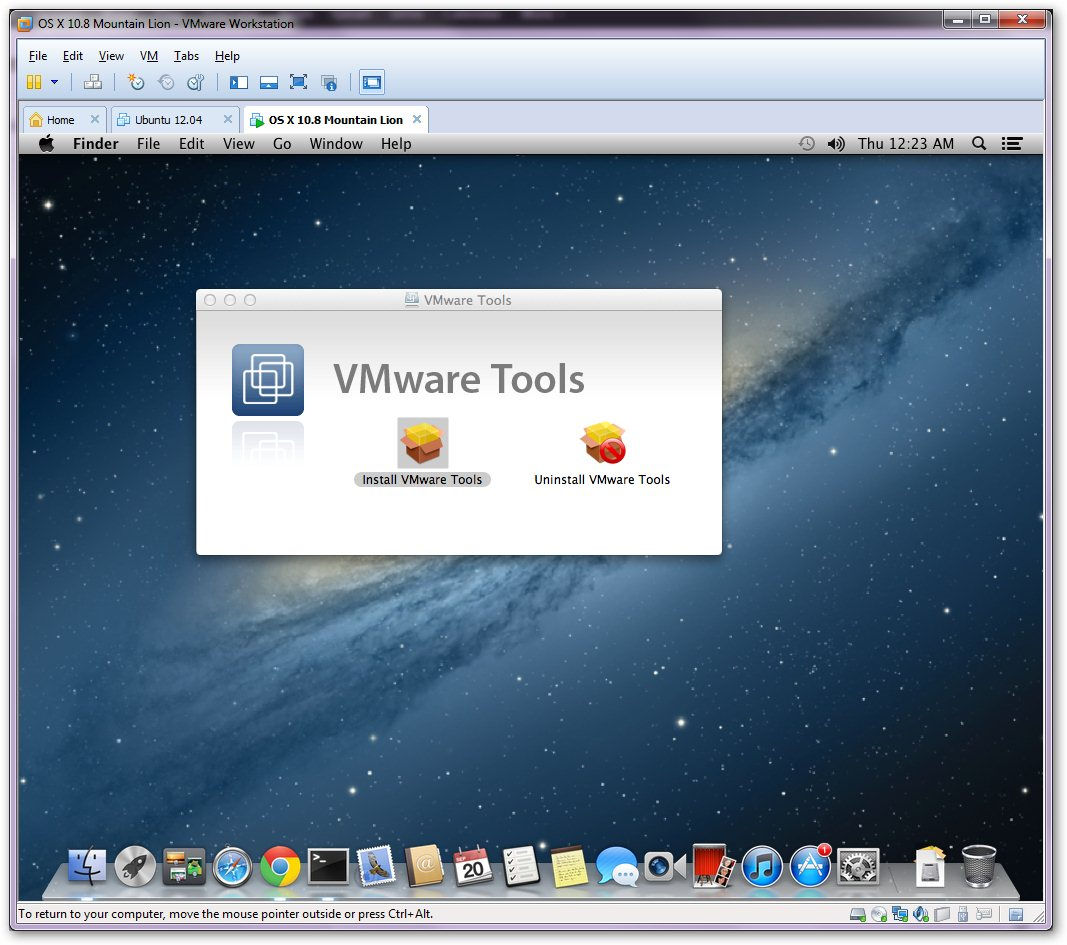Launch Google Chrome from the Dock
This screenshot has width=1067, height=945.
point(280,866)
